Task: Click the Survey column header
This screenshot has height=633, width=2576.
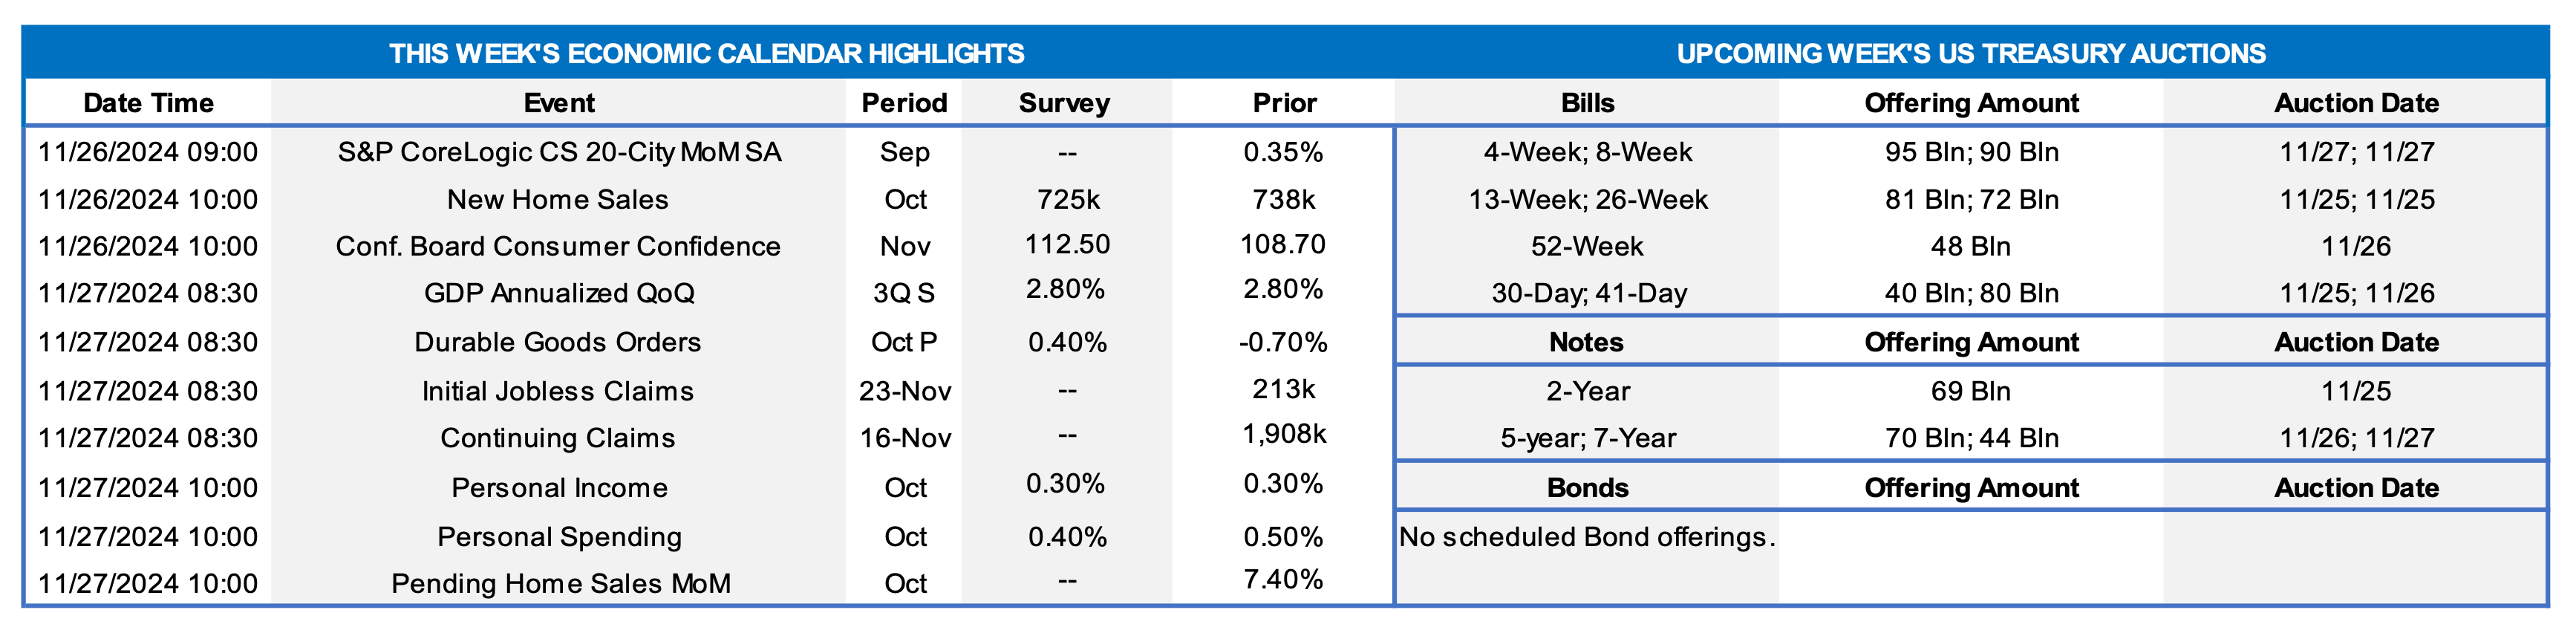Action: 1064,103
